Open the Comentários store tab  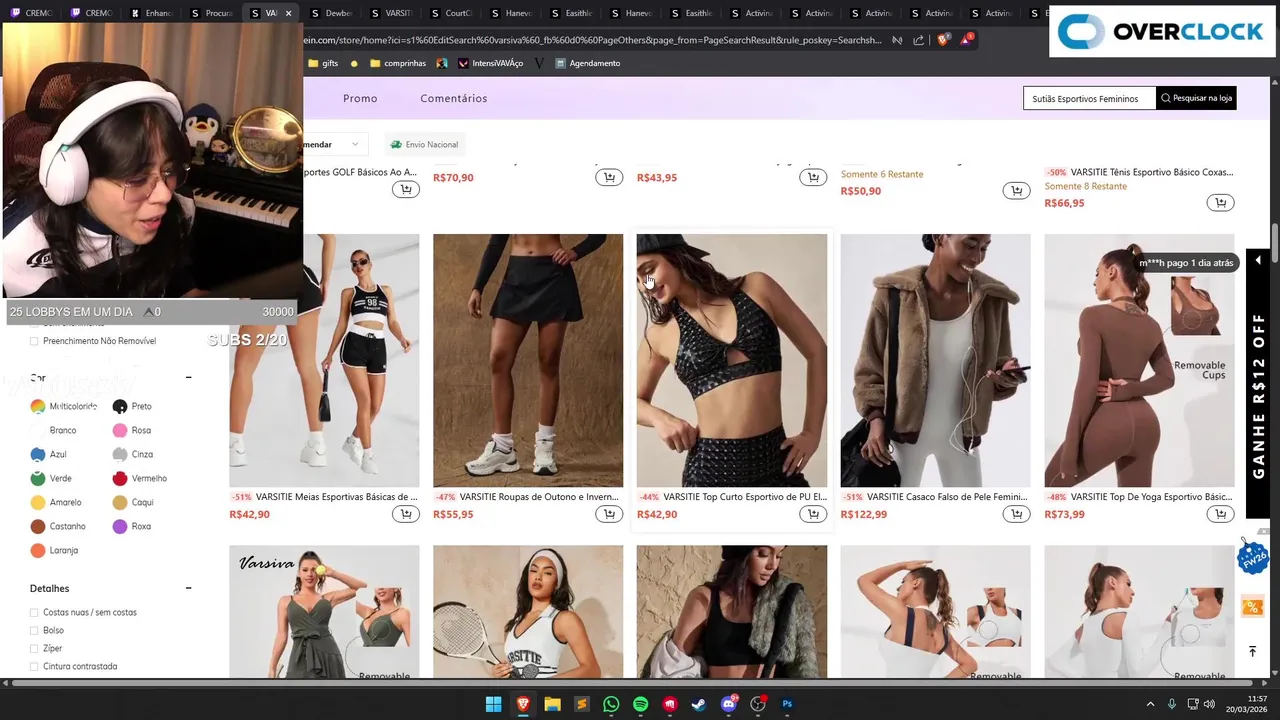click(x=453, y=98)
